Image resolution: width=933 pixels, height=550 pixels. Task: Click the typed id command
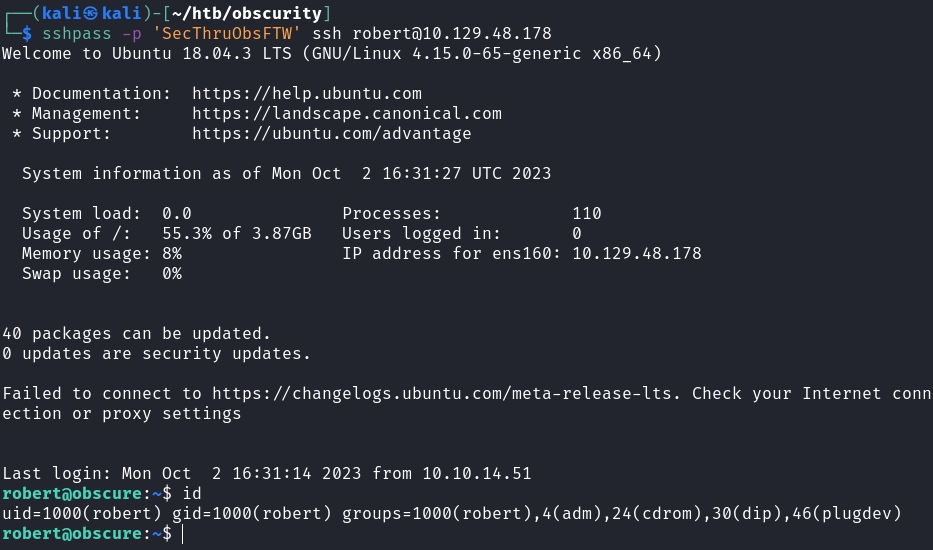[193, 494]
